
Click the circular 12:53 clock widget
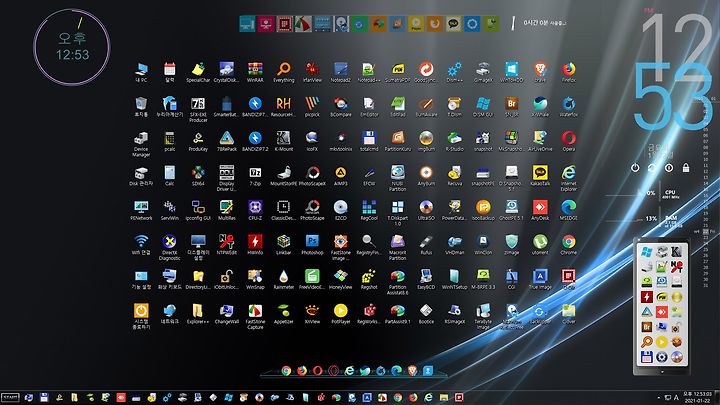coord(72,46)
